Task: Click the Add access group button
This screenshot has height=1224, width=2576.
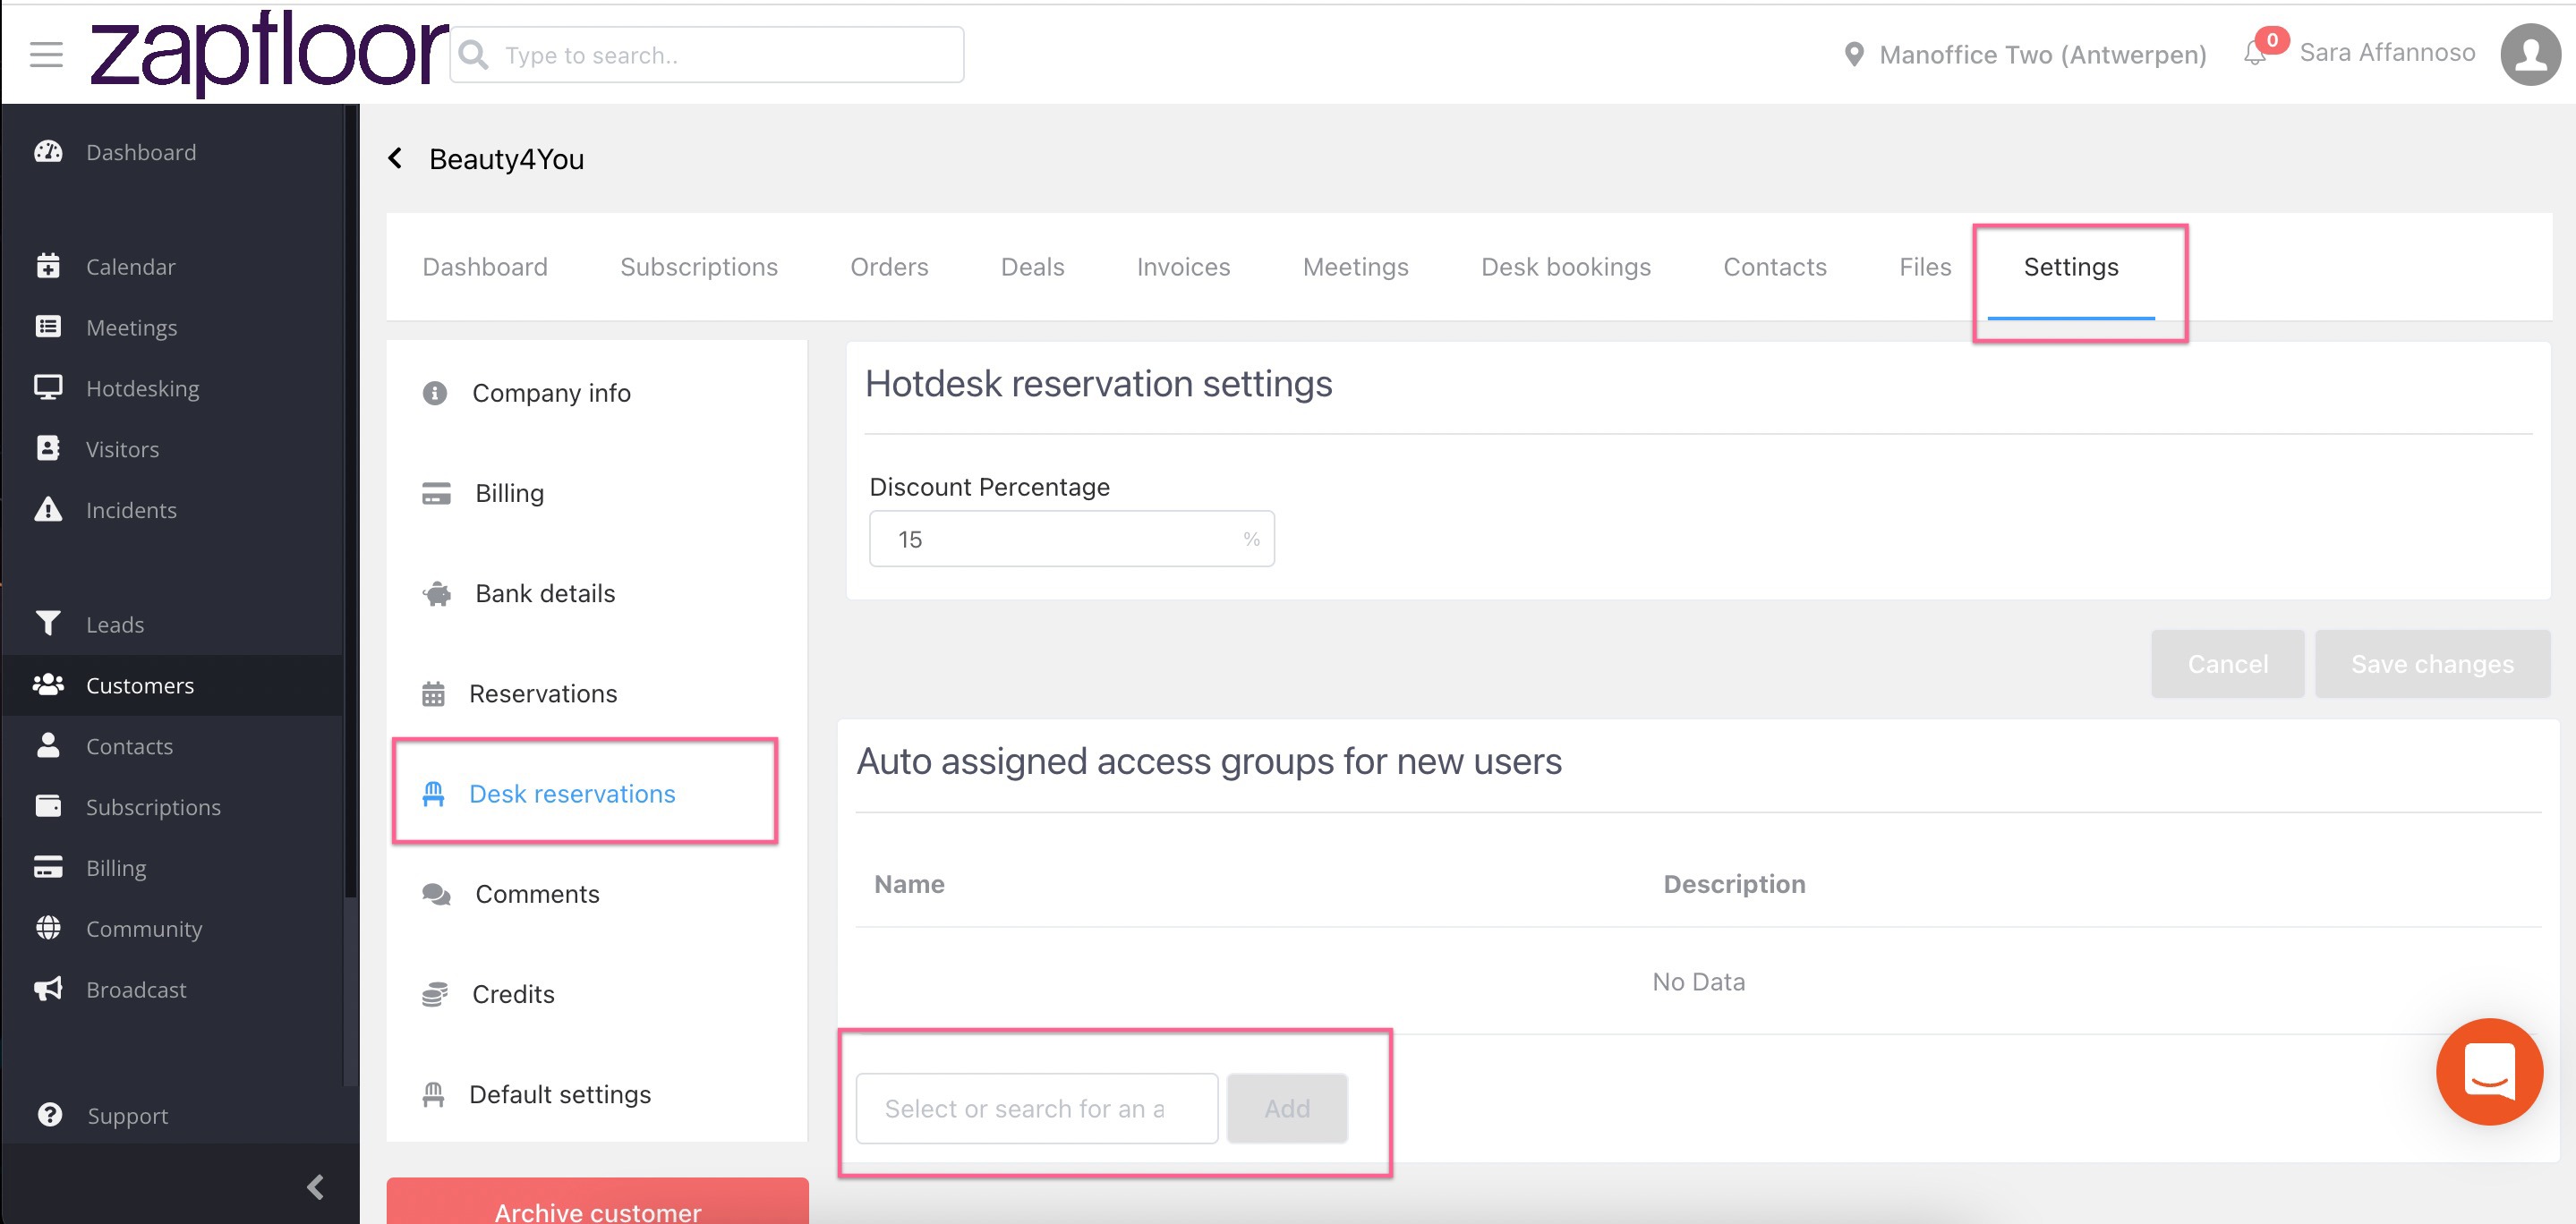Action: click(x=1287, y=1108)
